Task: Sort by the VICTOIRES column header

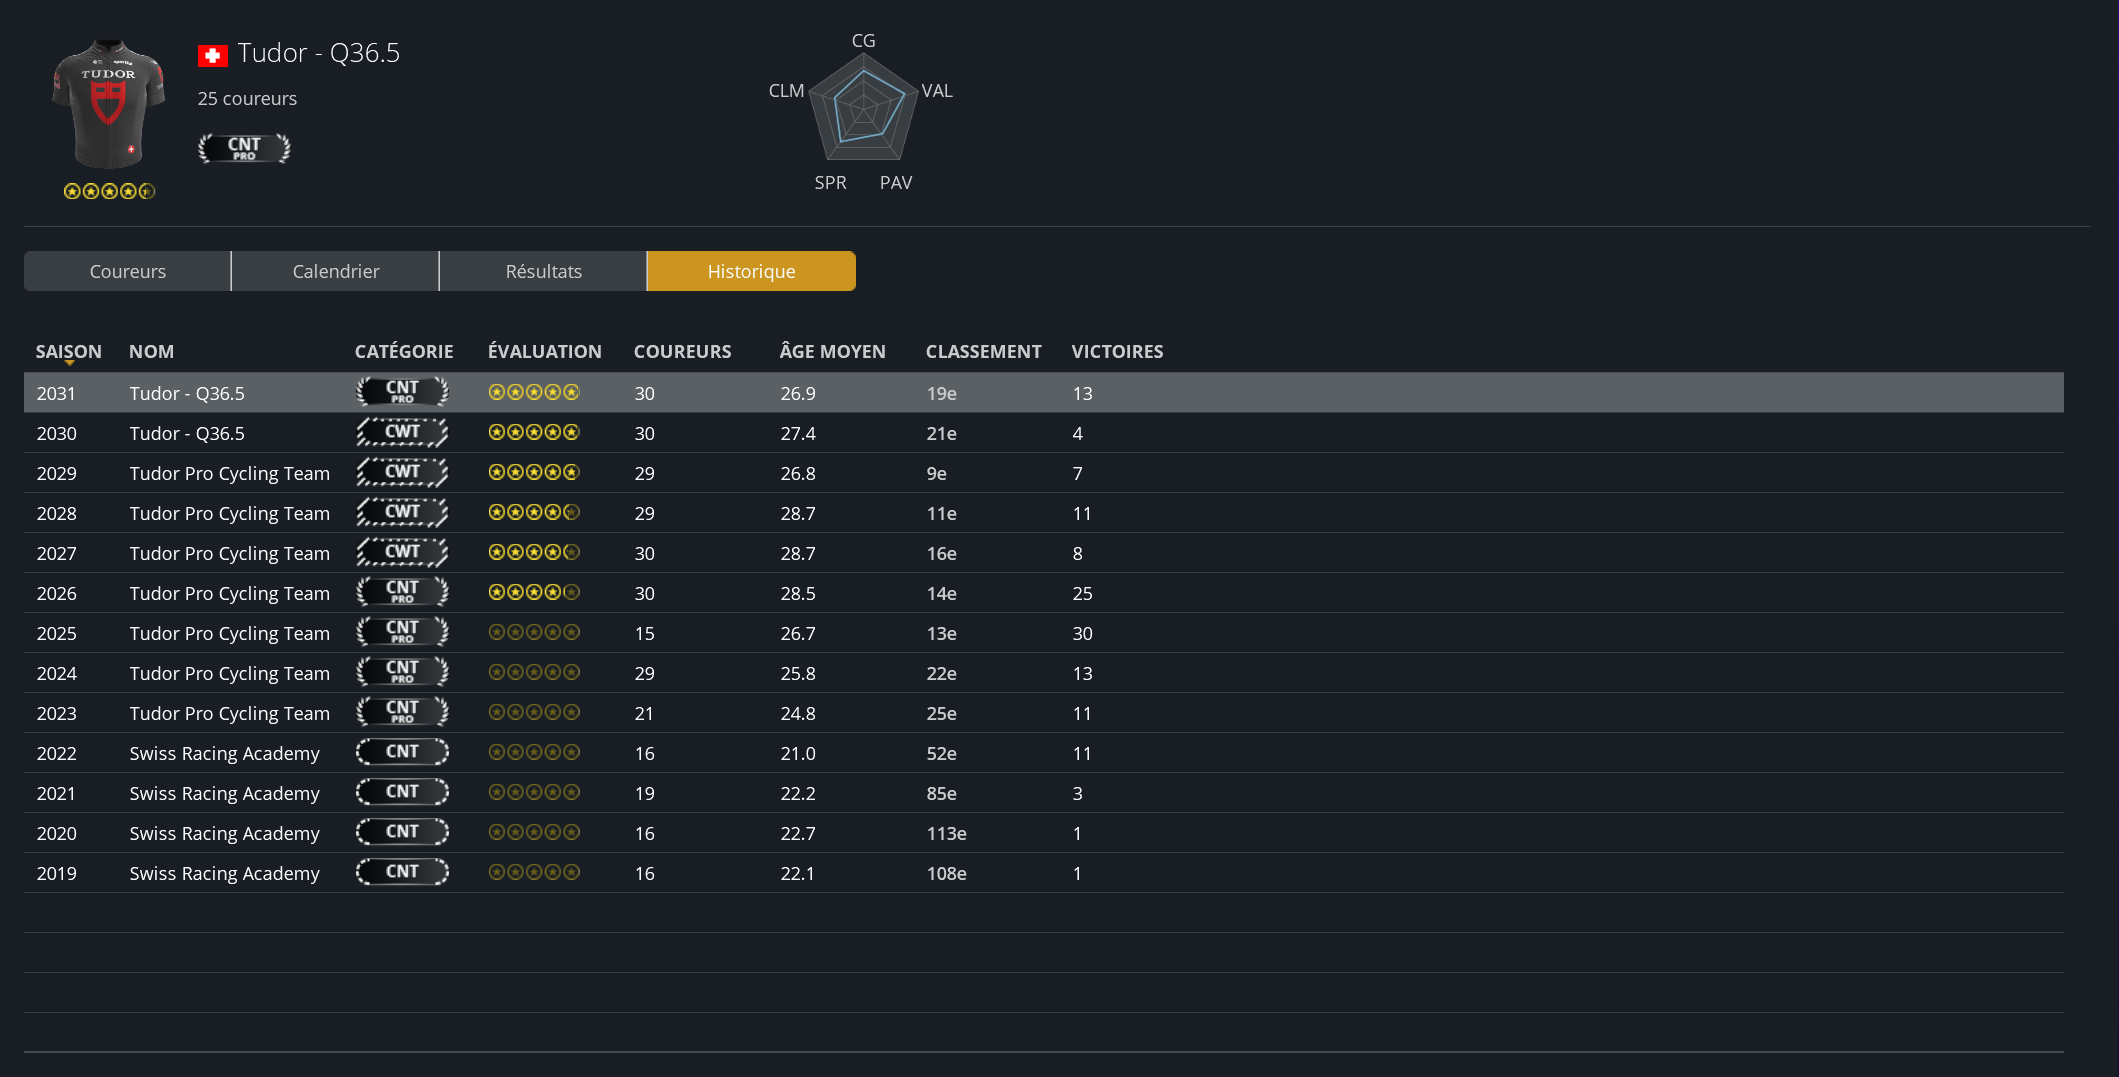Action: click(1117, 351)
